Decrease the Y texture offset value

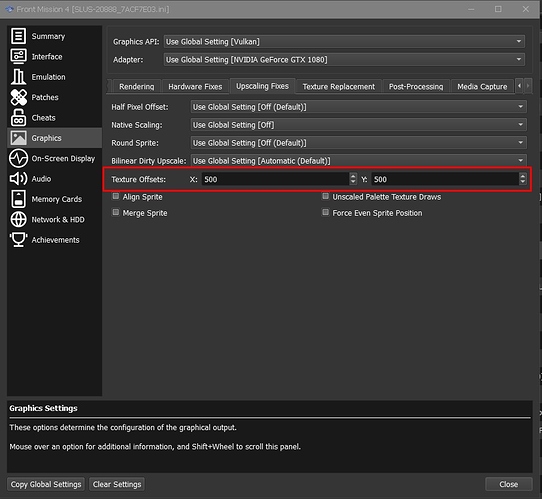point(522,182)
